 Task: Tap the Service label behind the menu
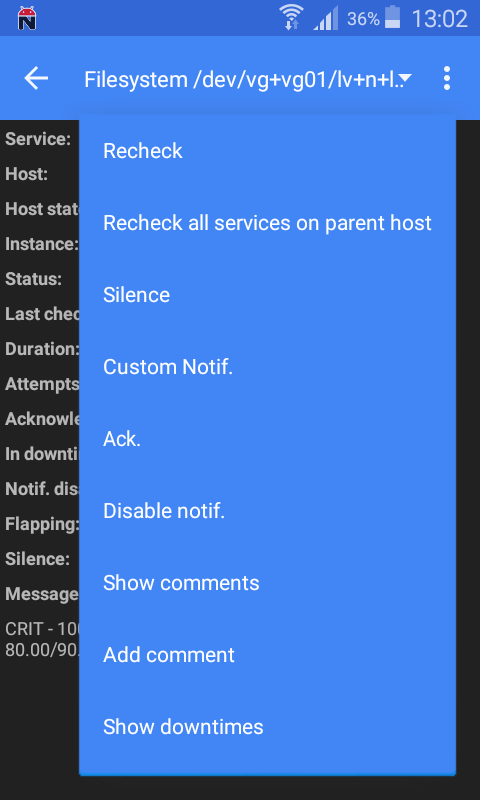[x=38, y=139]
